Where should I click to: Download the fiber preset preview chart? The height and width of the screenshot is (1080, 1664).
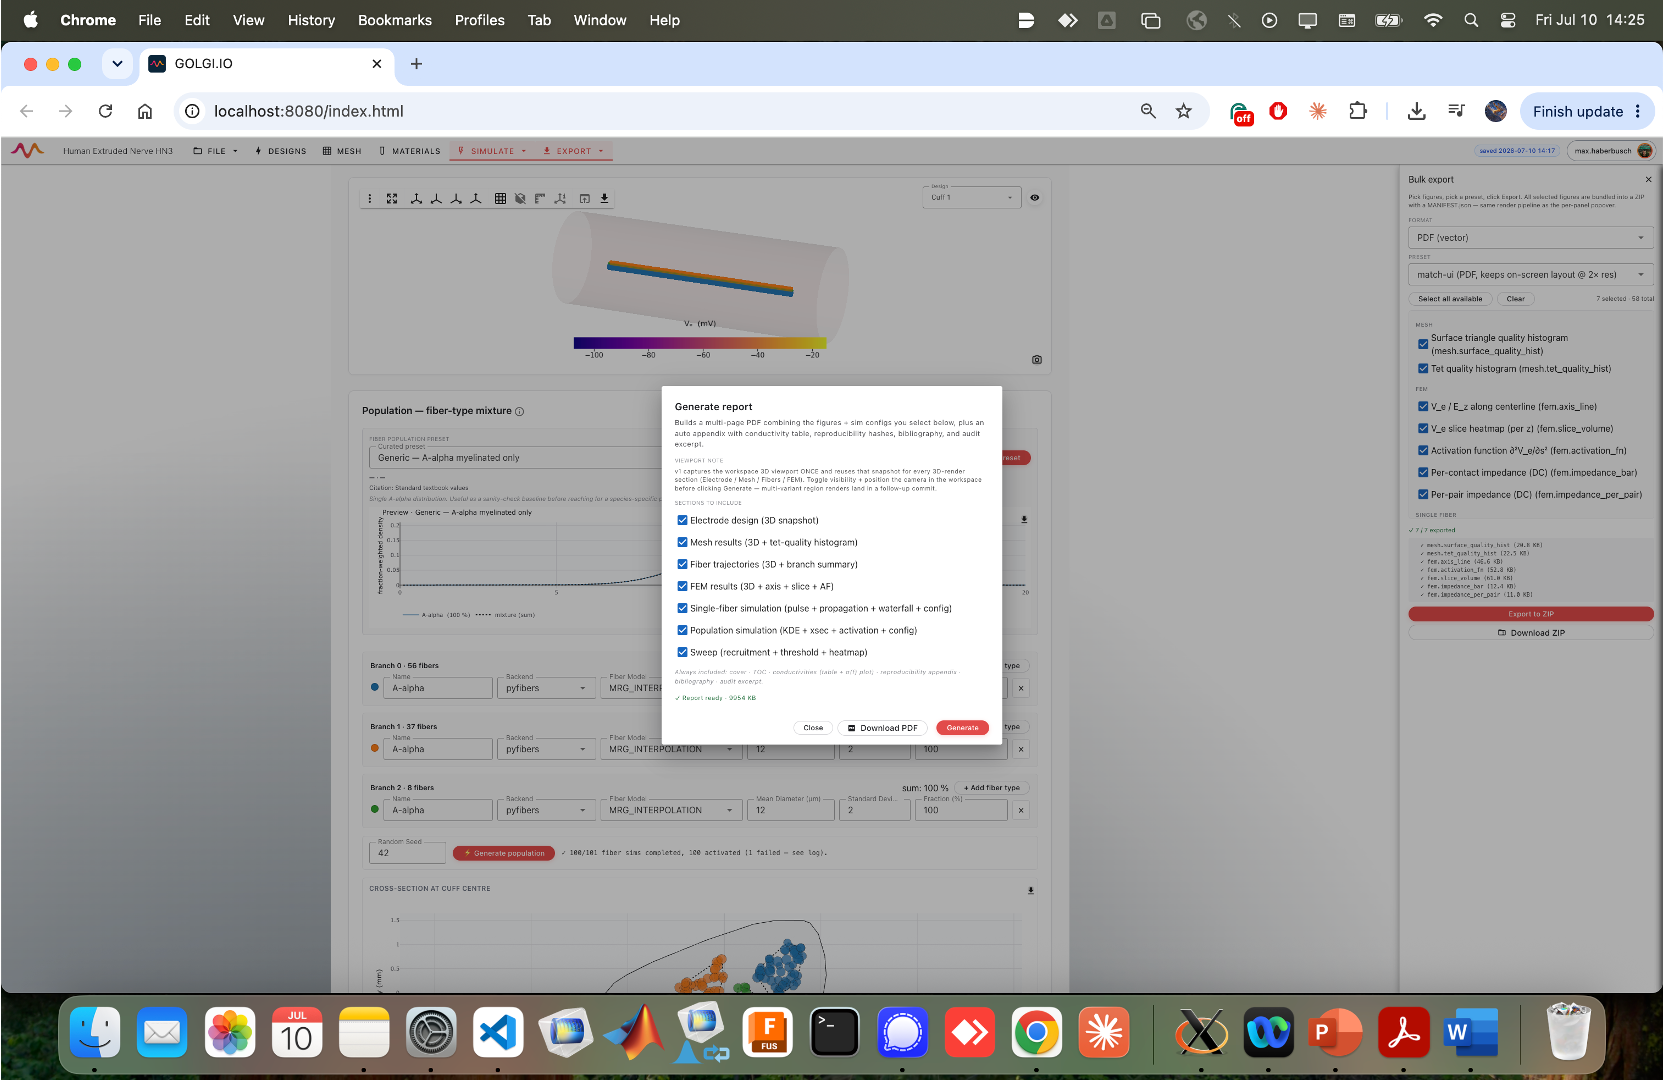coord(1024,519)
